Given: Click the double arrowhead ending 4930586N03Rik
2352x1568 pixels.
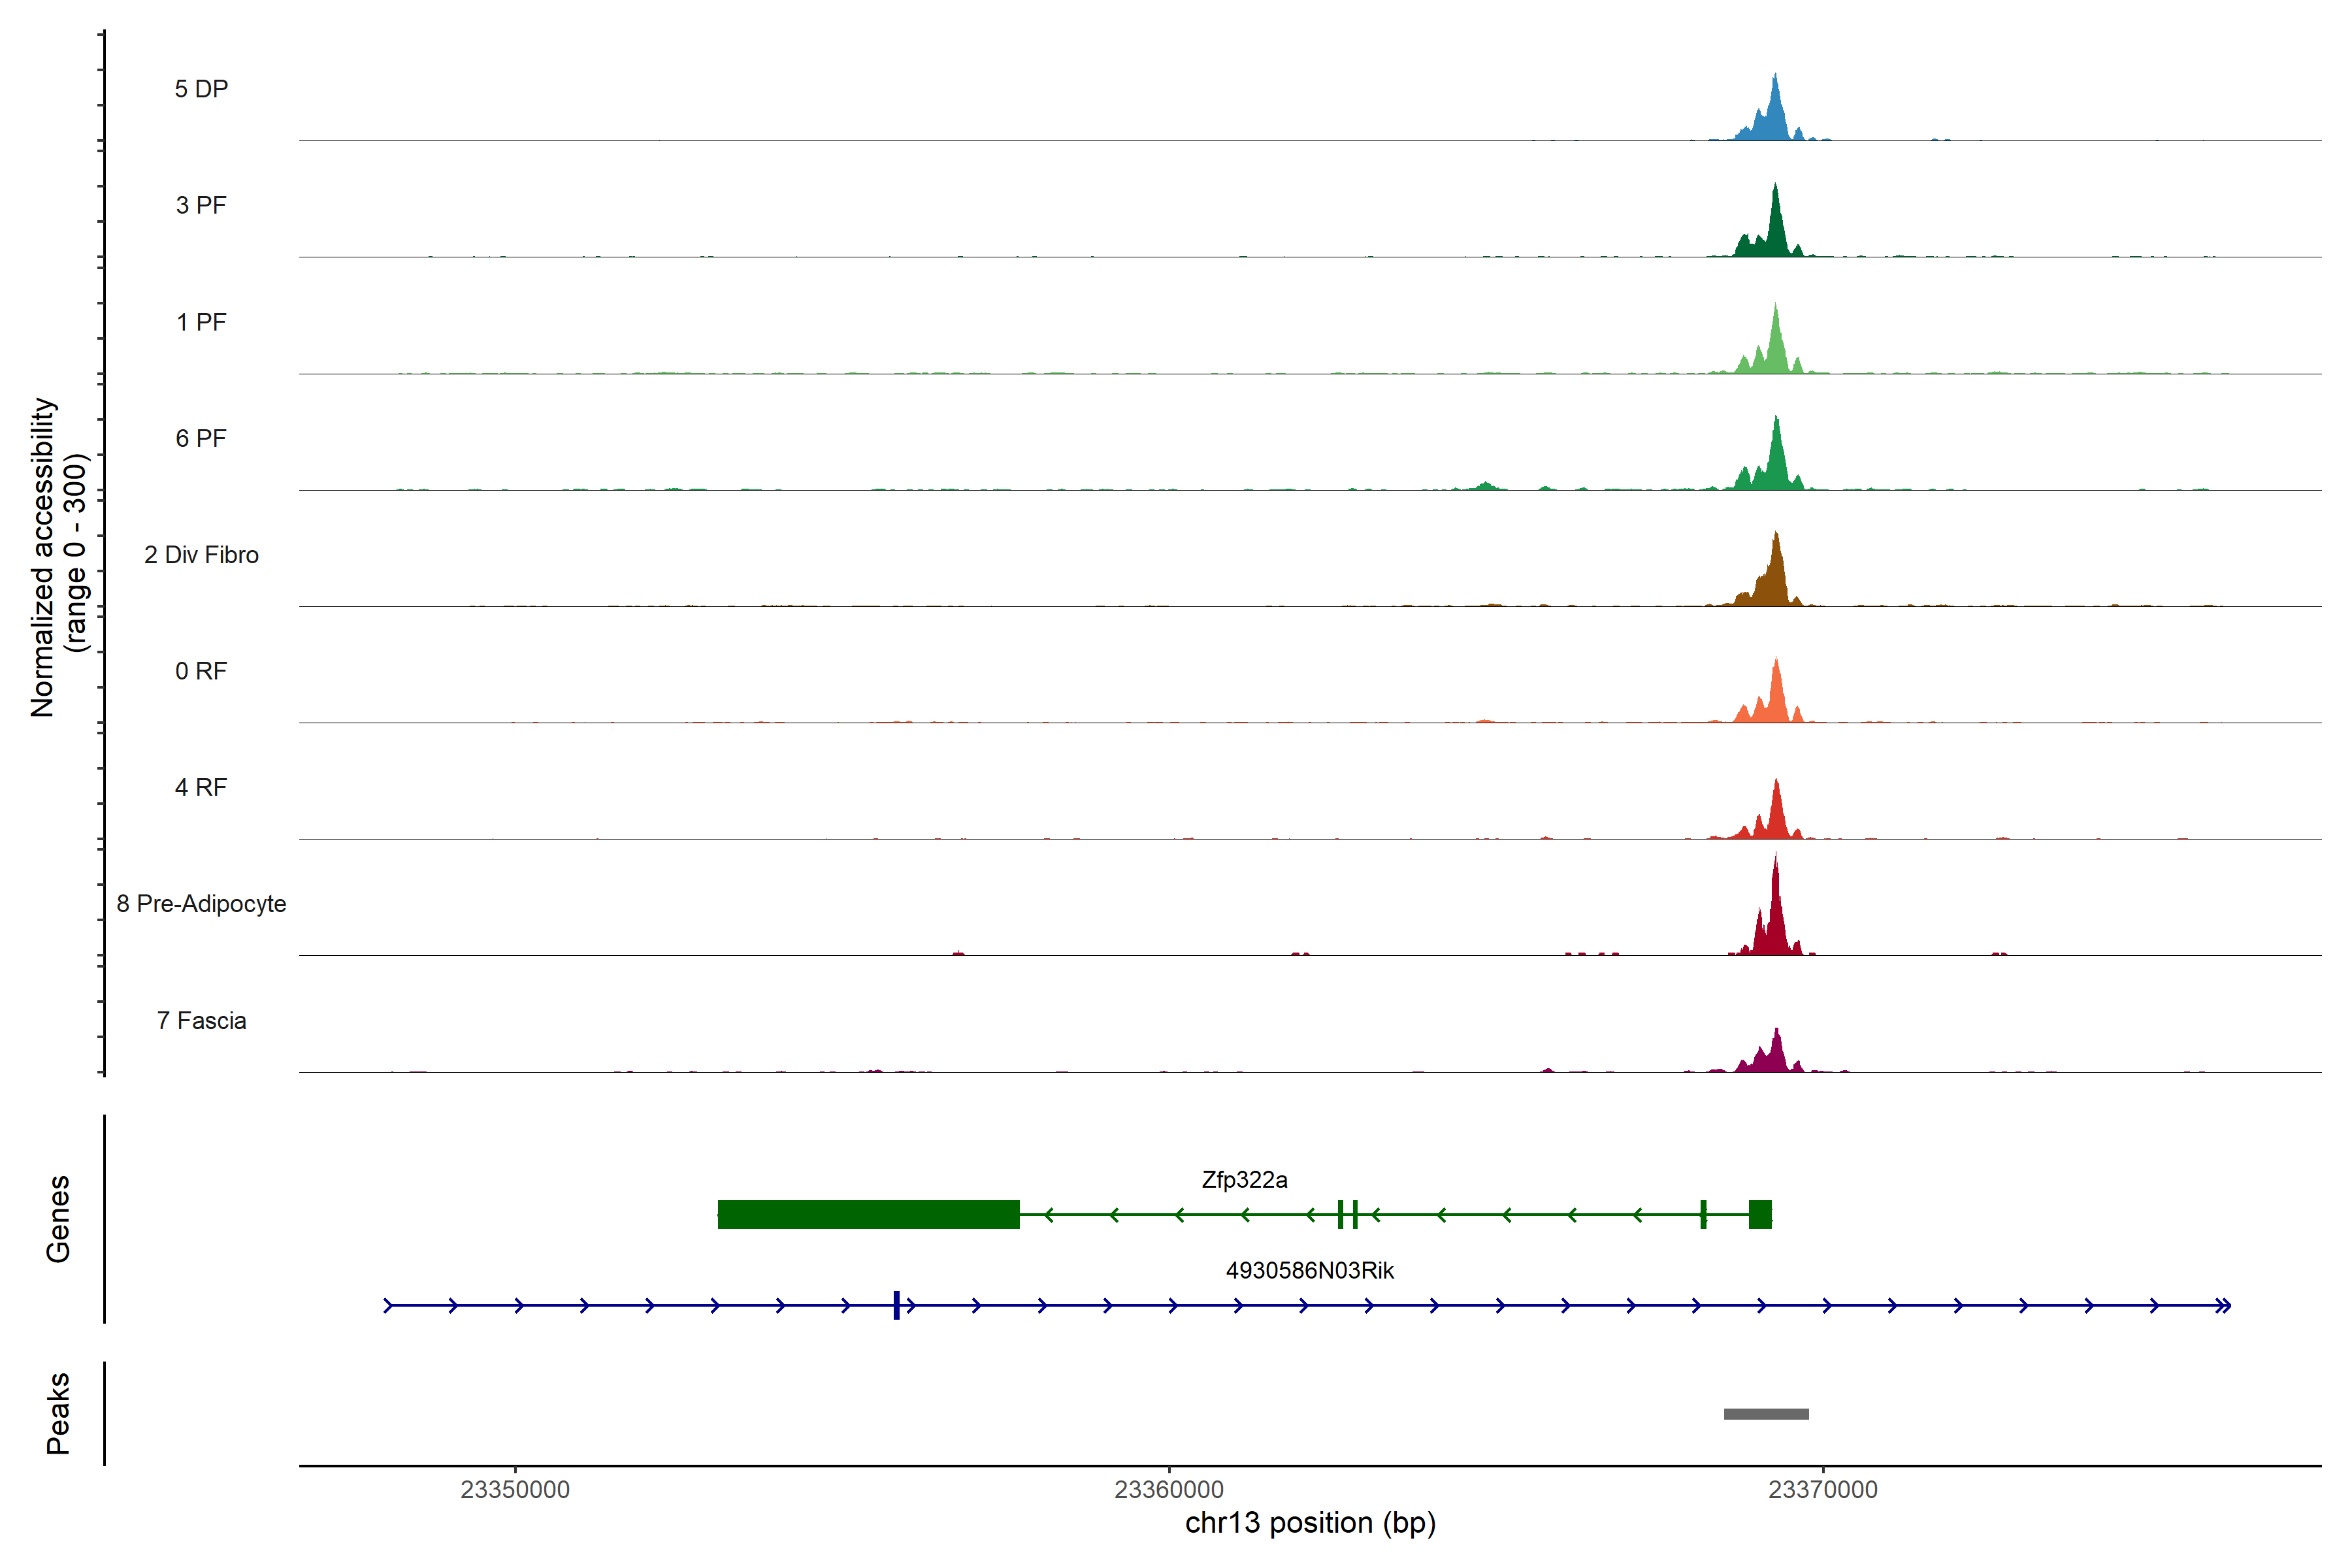Looking at the screenshot, I should click(2223, 1305).
